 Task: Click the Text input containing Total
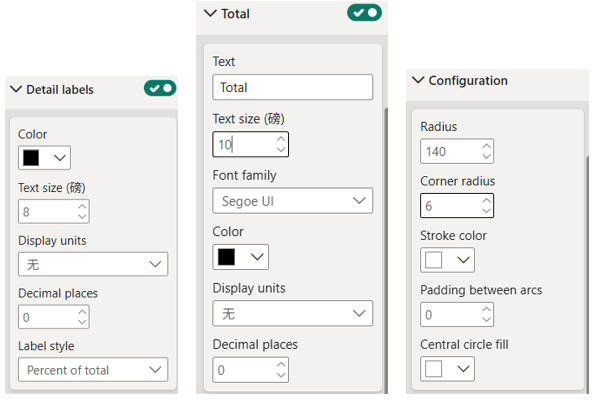click(293, 87)
